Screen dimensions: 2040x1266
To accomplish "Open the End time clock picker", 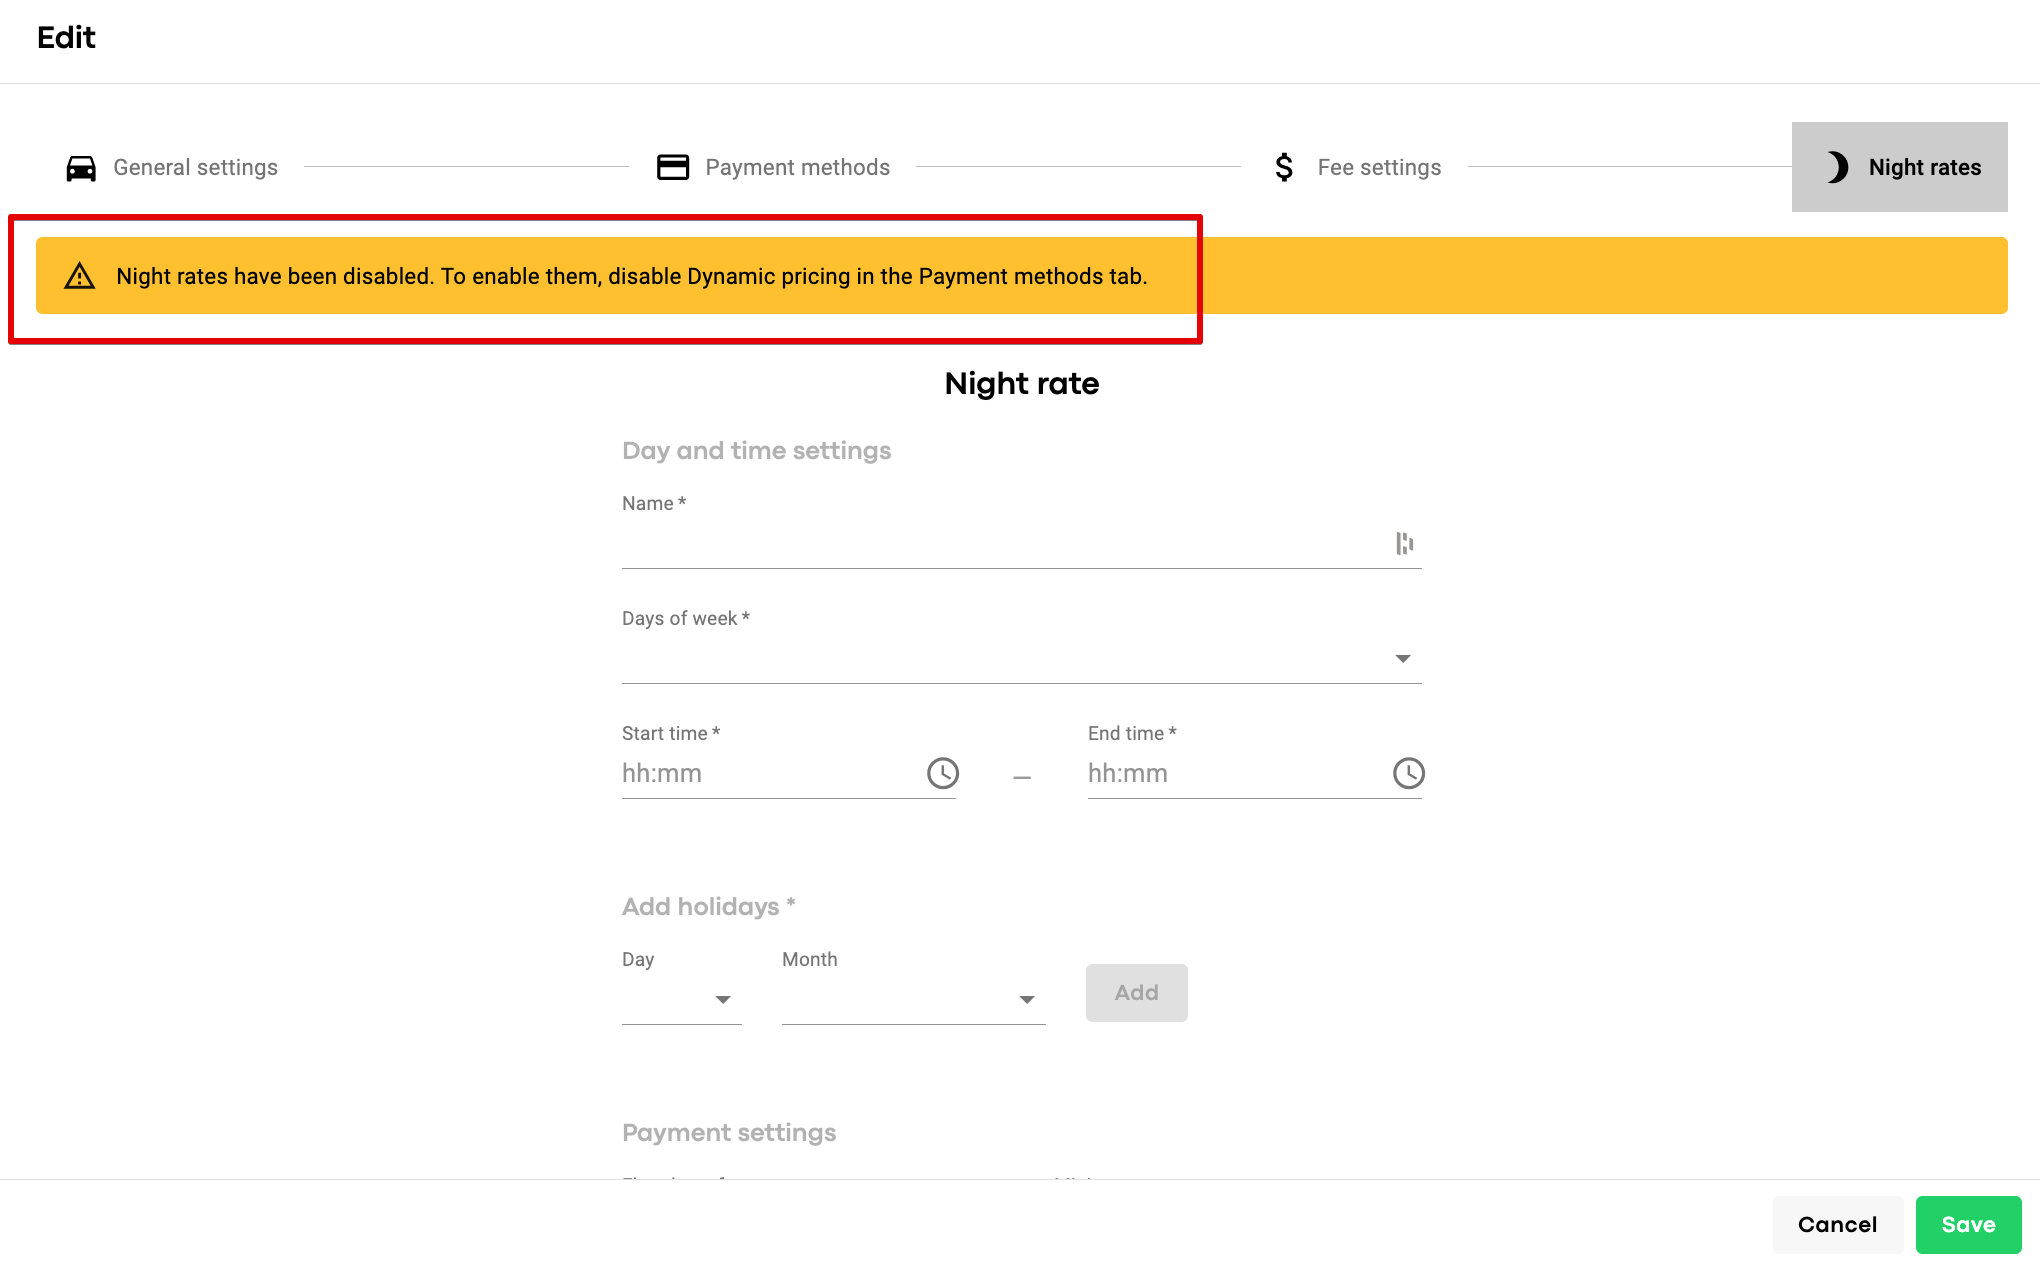I will 1408,773.
